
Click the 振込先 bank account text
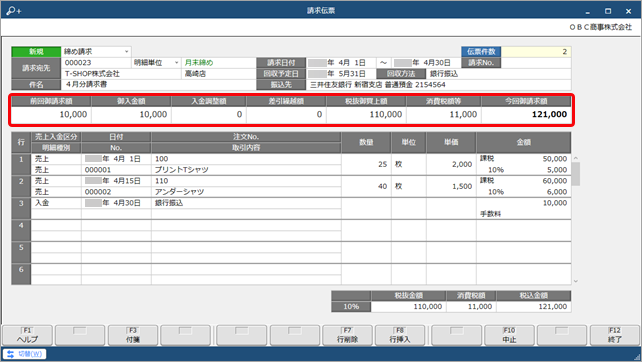378,85
